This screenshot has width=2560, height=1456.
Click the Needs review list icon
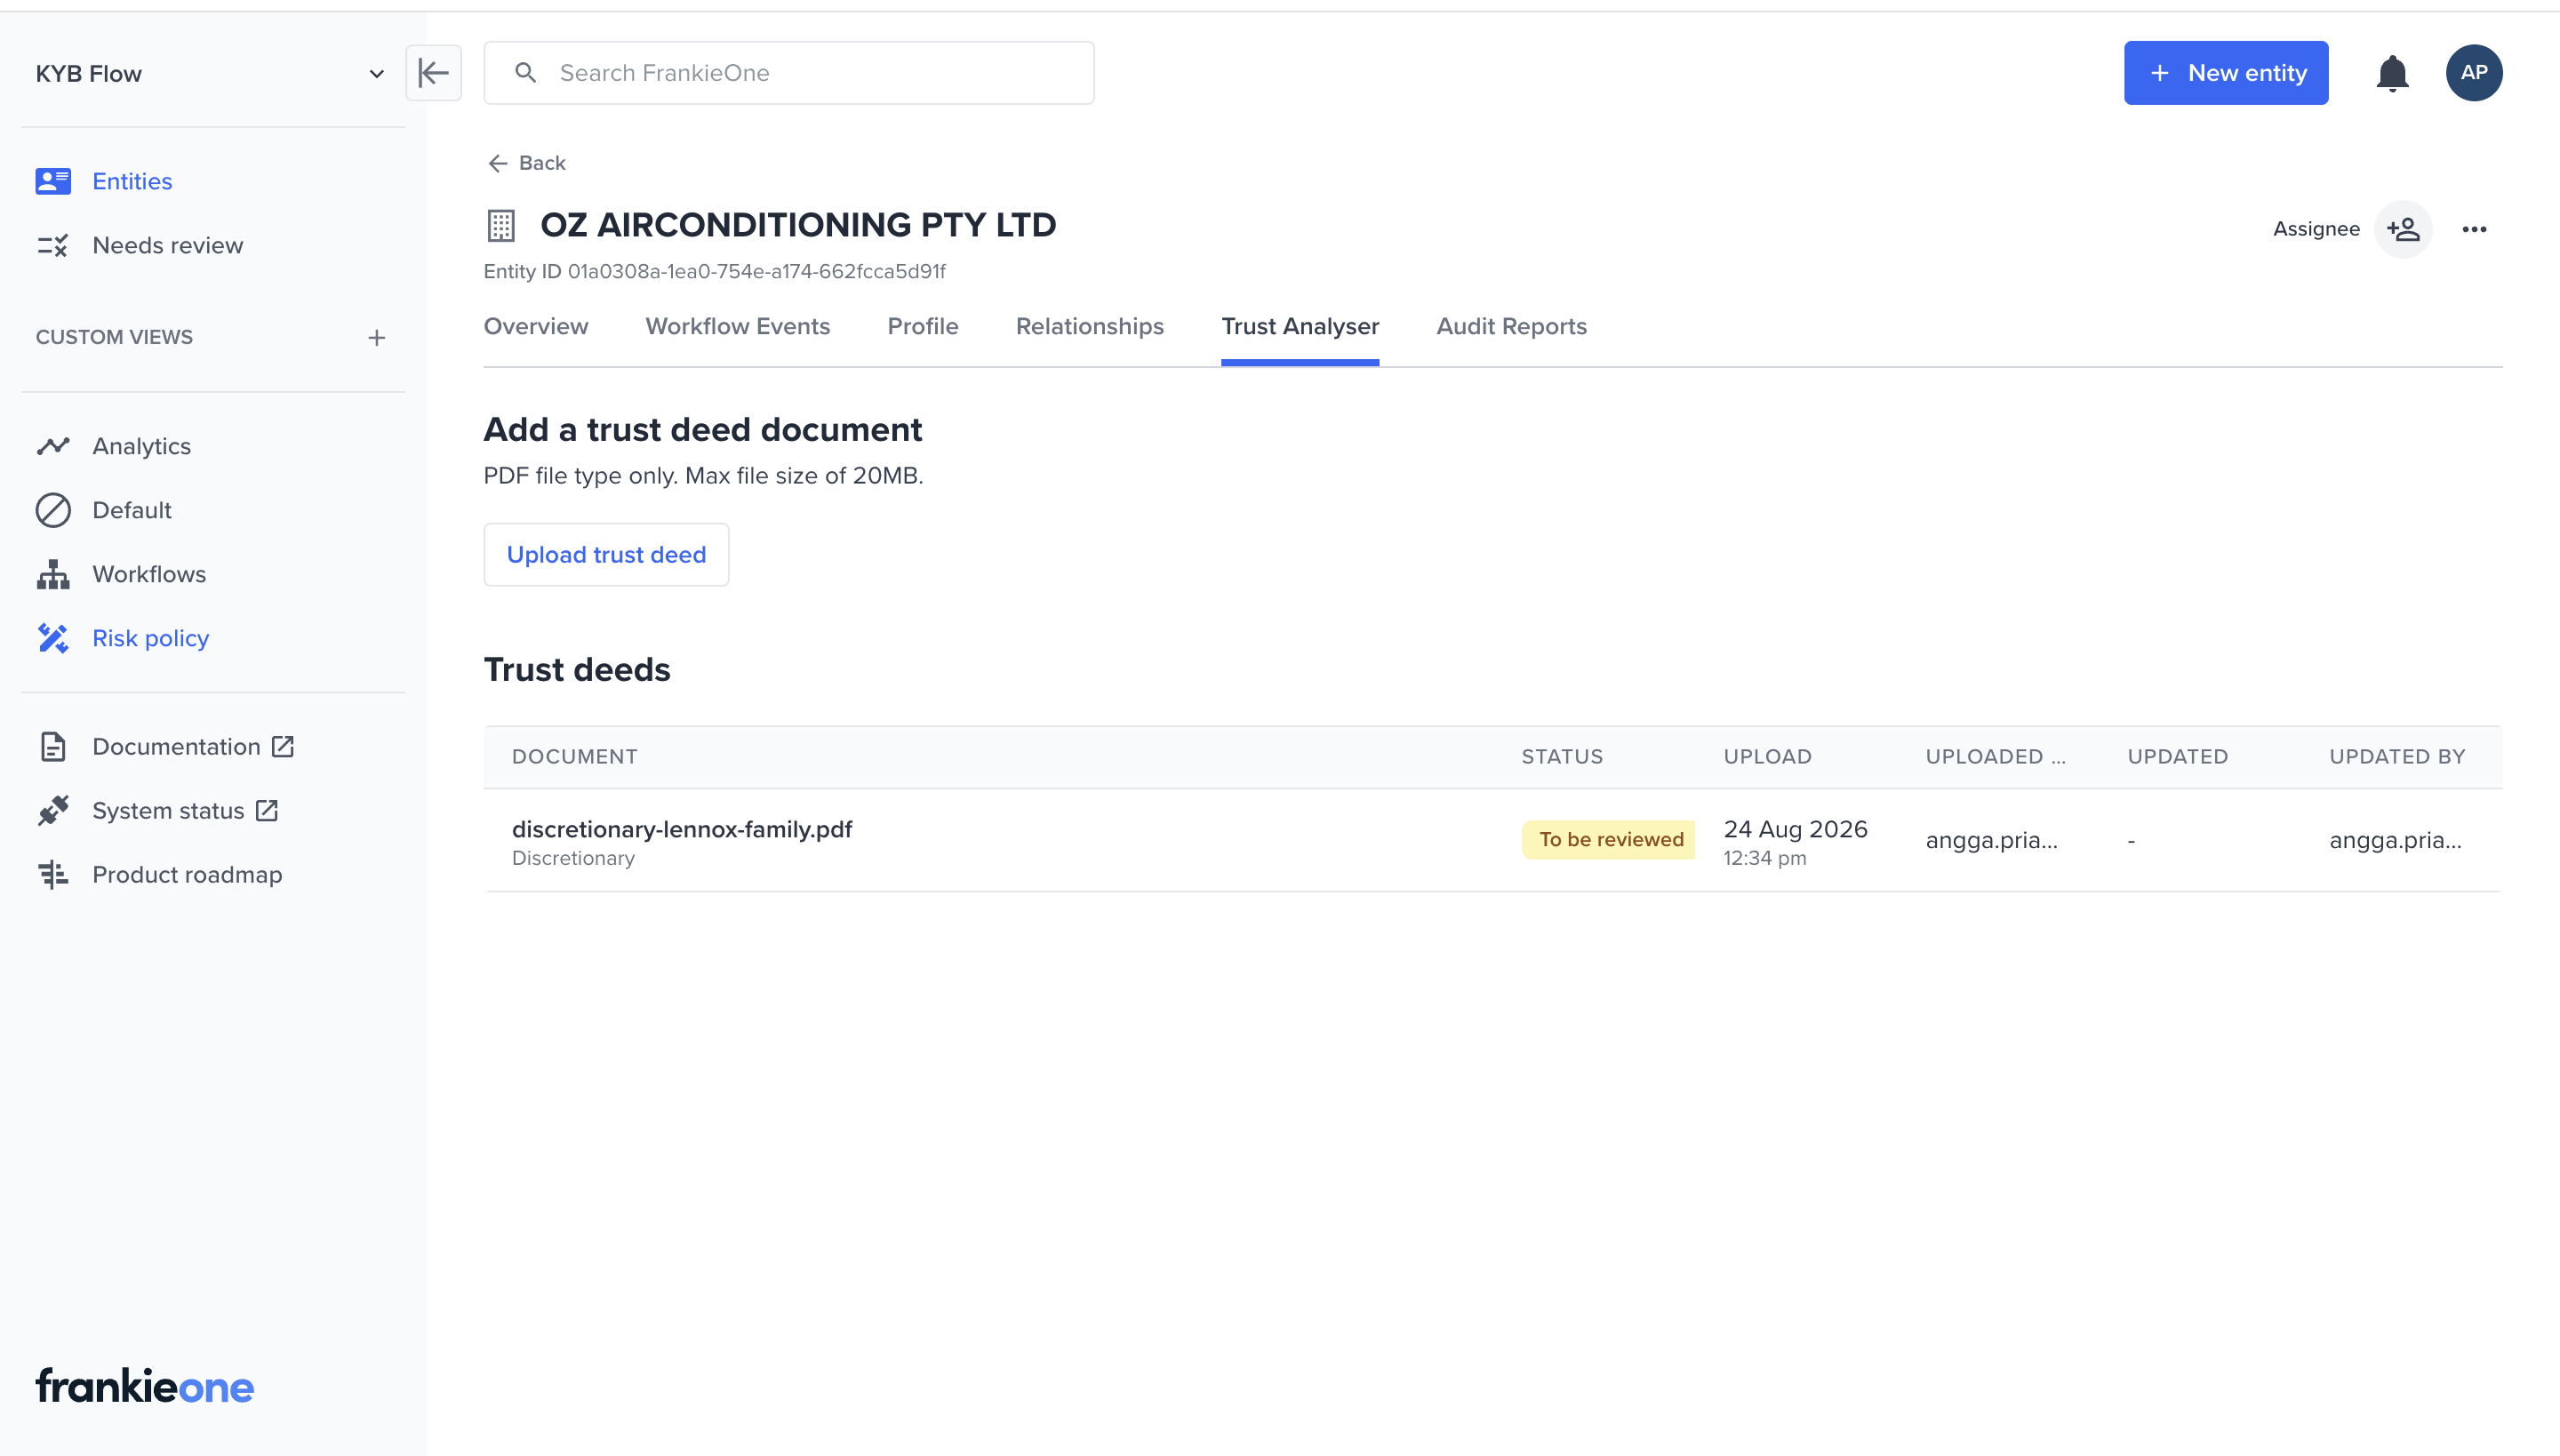(x=53, y=245)
